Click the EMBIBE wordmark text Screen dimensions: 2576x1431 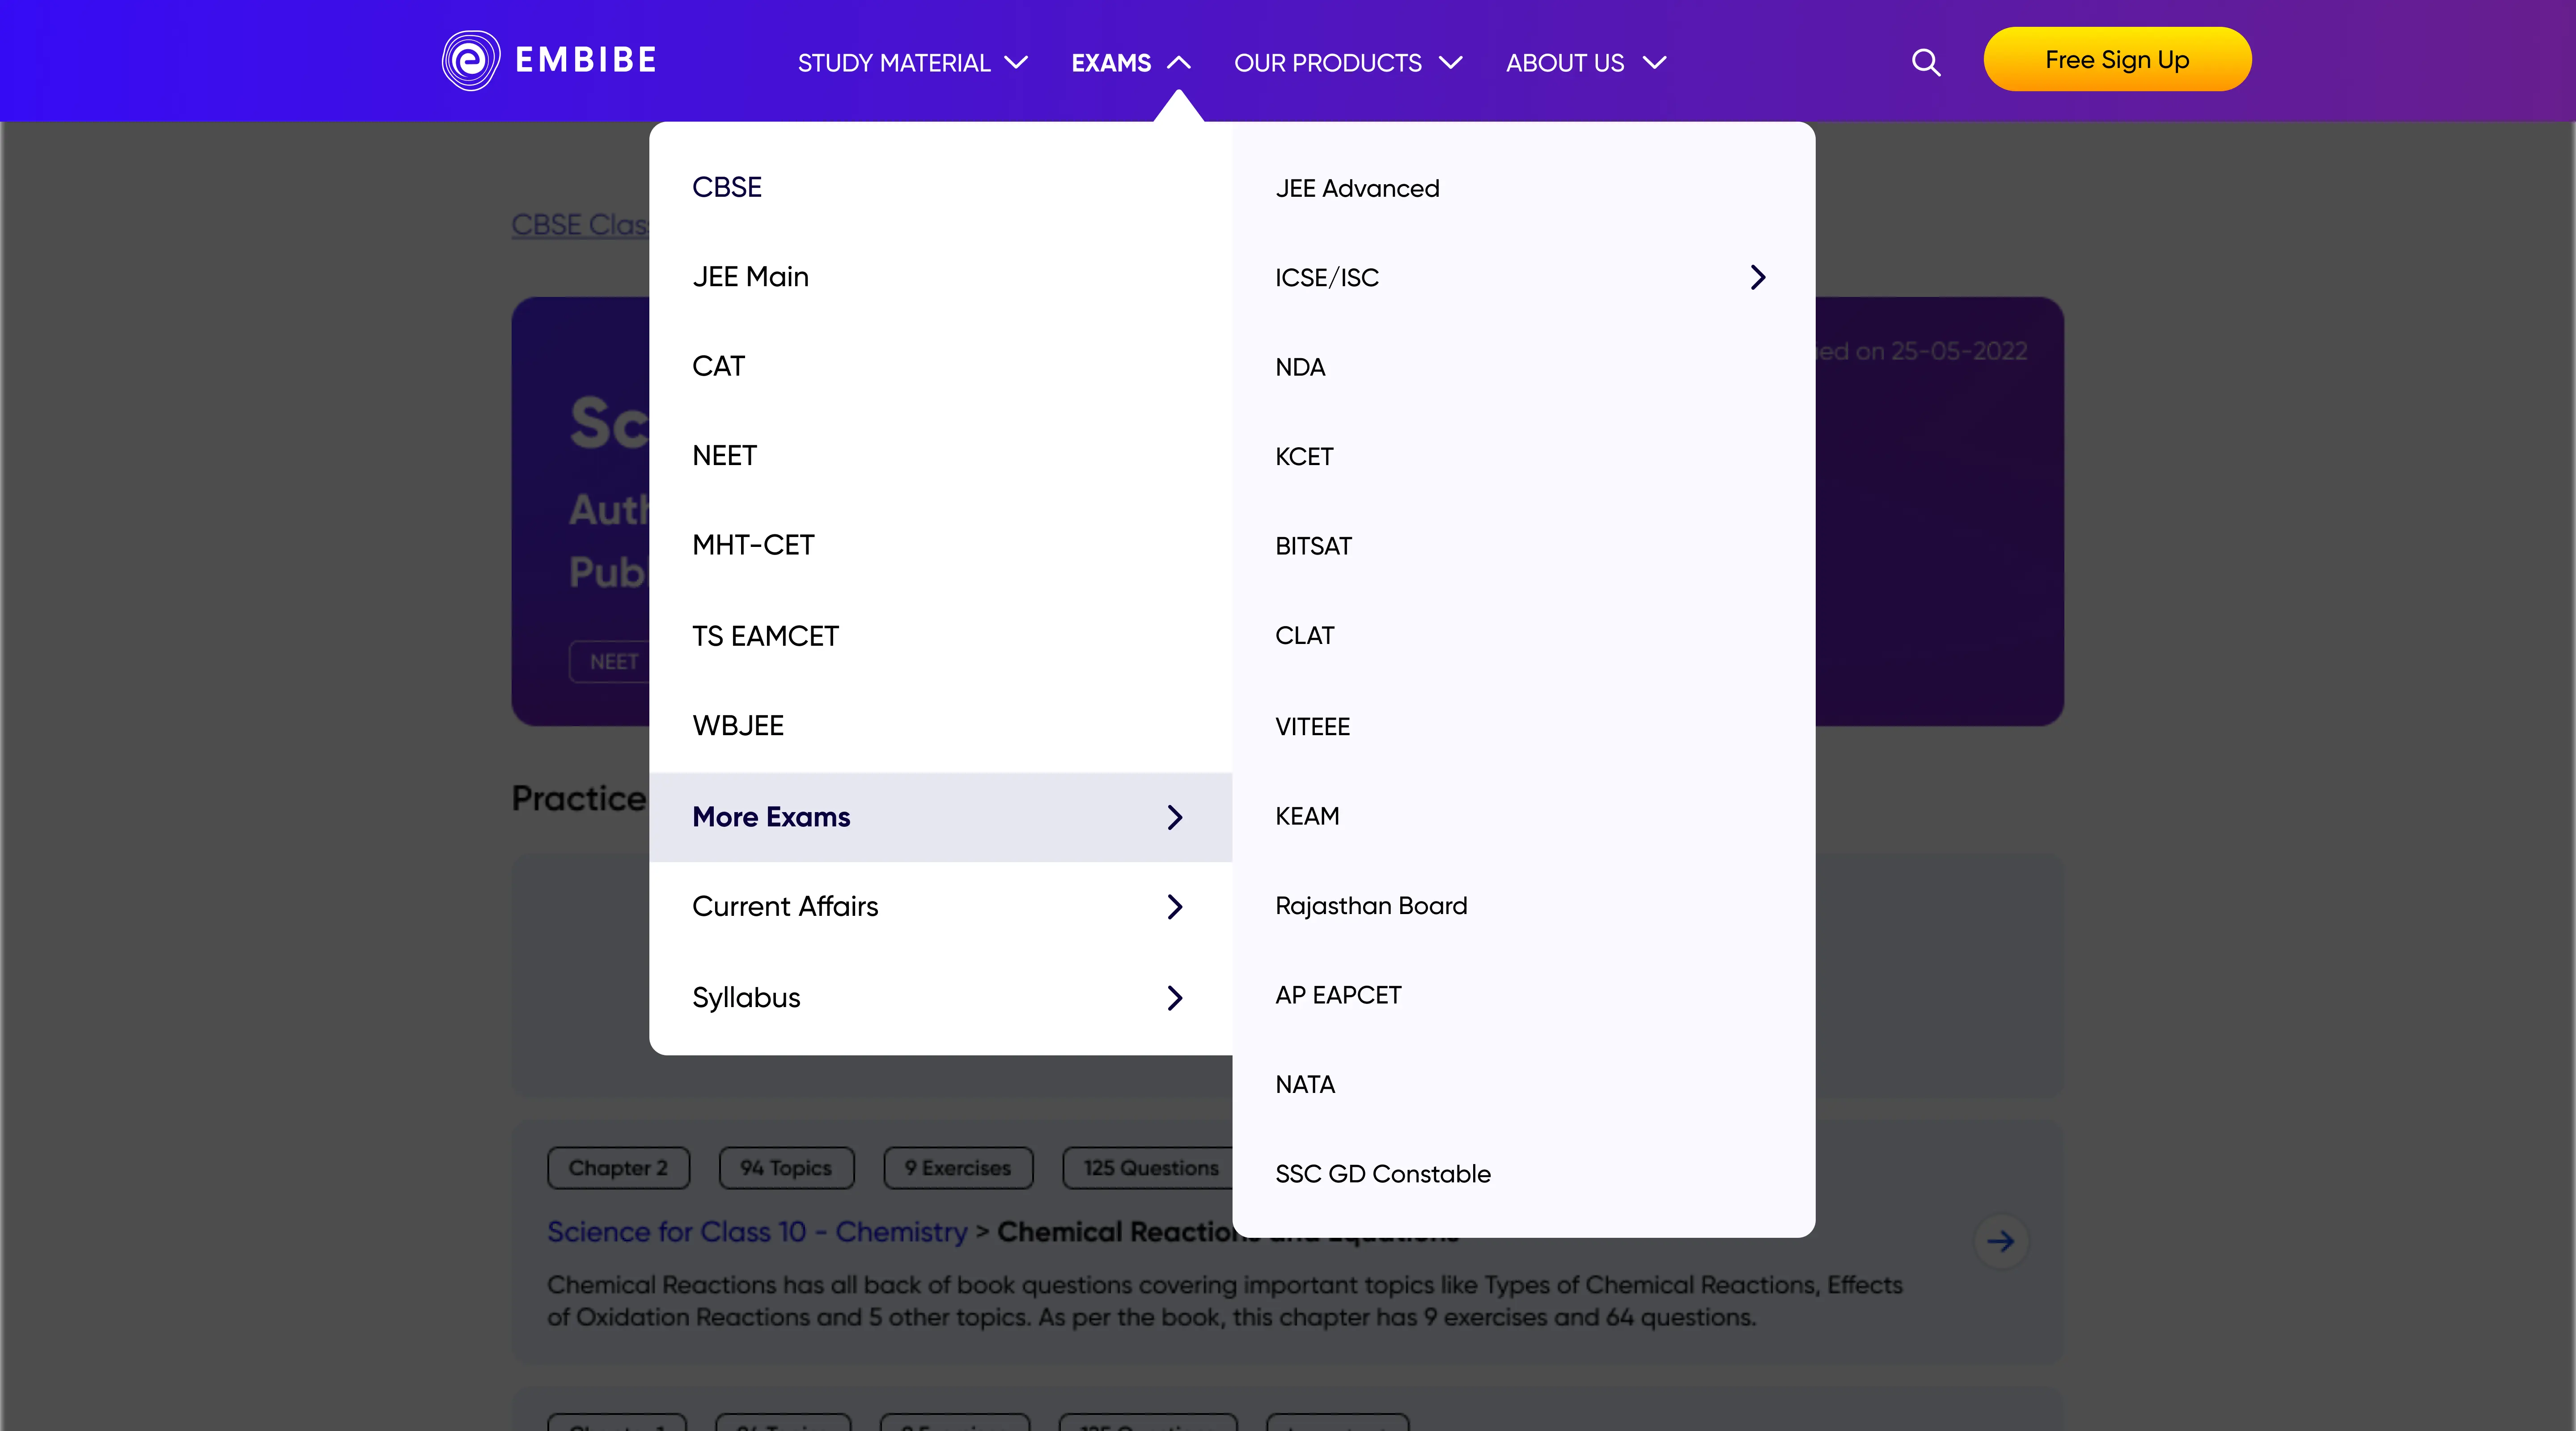point(586,60)
